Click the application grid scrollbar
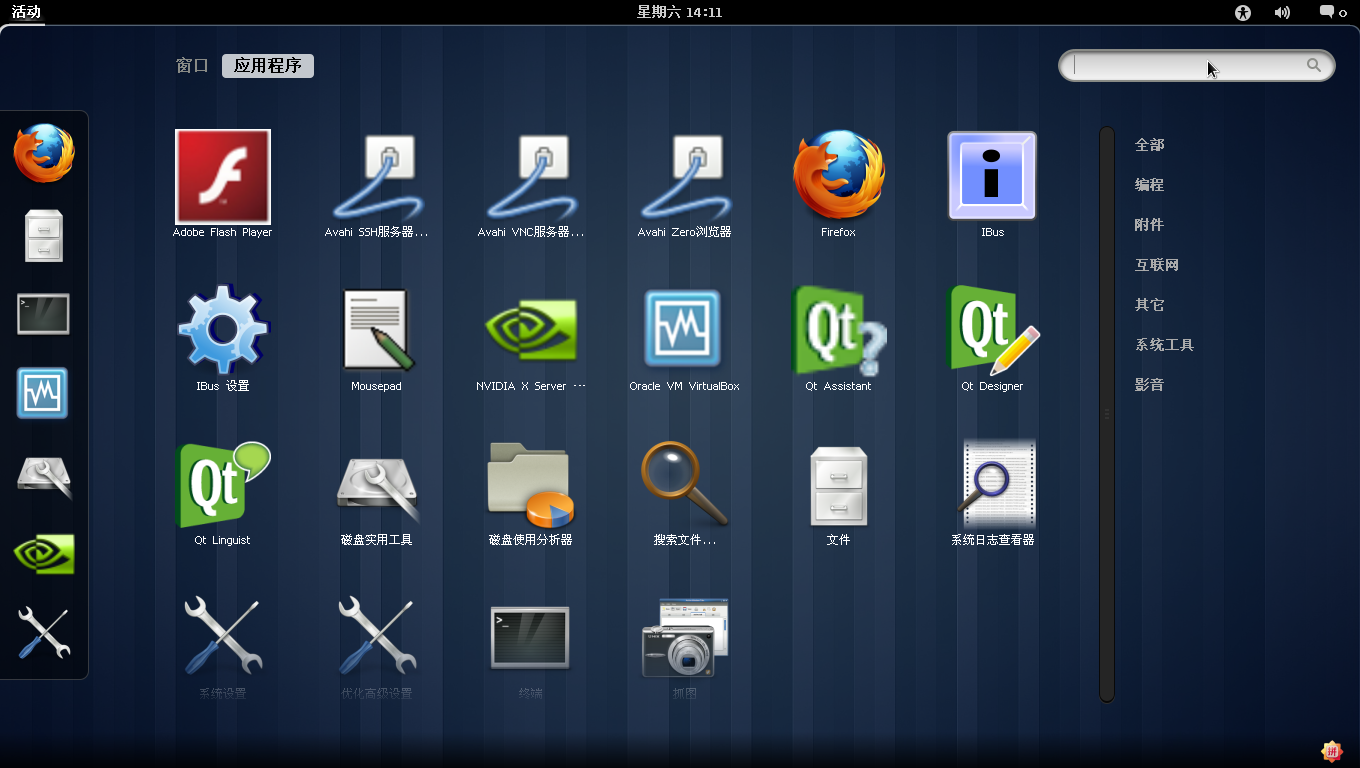Viewport: 1360px width, 768px height. click(x=1106, y=414)
